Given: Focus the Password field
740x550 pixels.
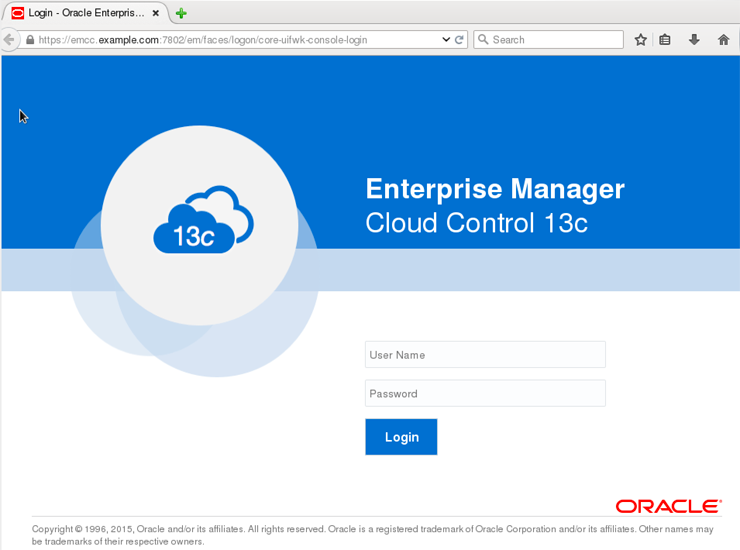Looking at the screenshot, I should [485, 393].
